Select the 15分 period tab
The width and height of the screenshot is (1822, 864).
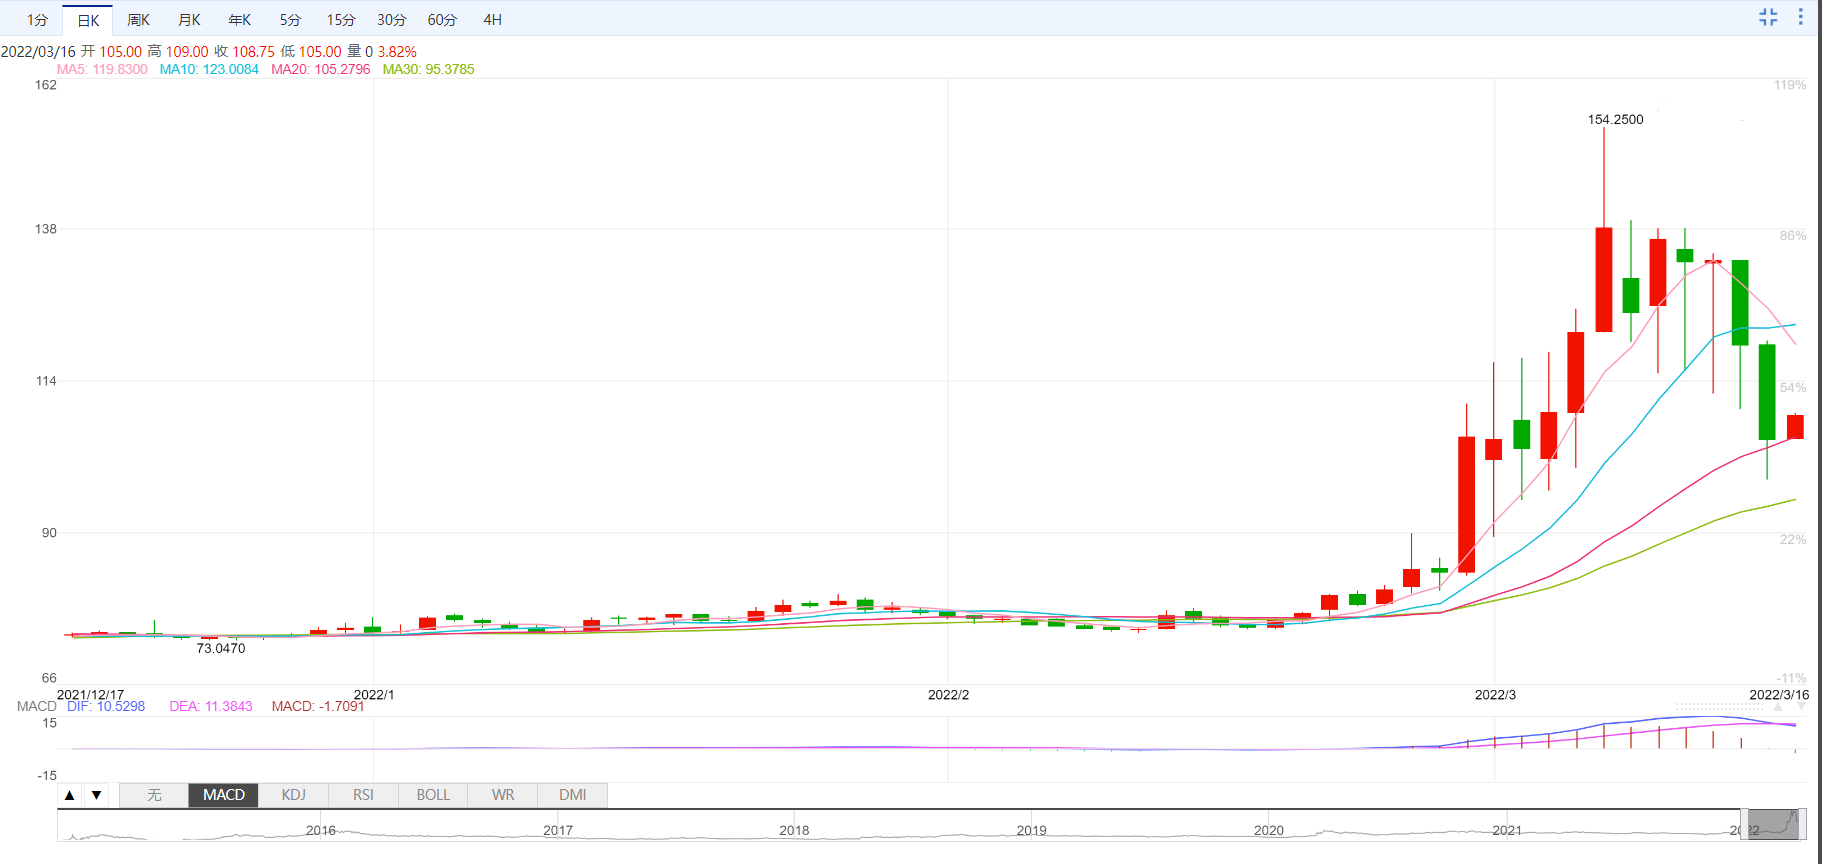(341, 20)
